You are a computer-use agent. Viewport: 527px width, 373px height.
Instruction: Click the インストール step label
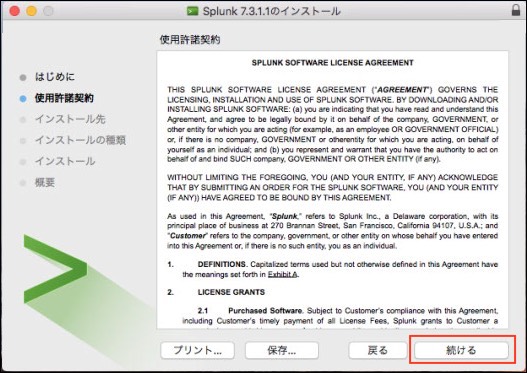pyautogui.click(x=65, y=161)
